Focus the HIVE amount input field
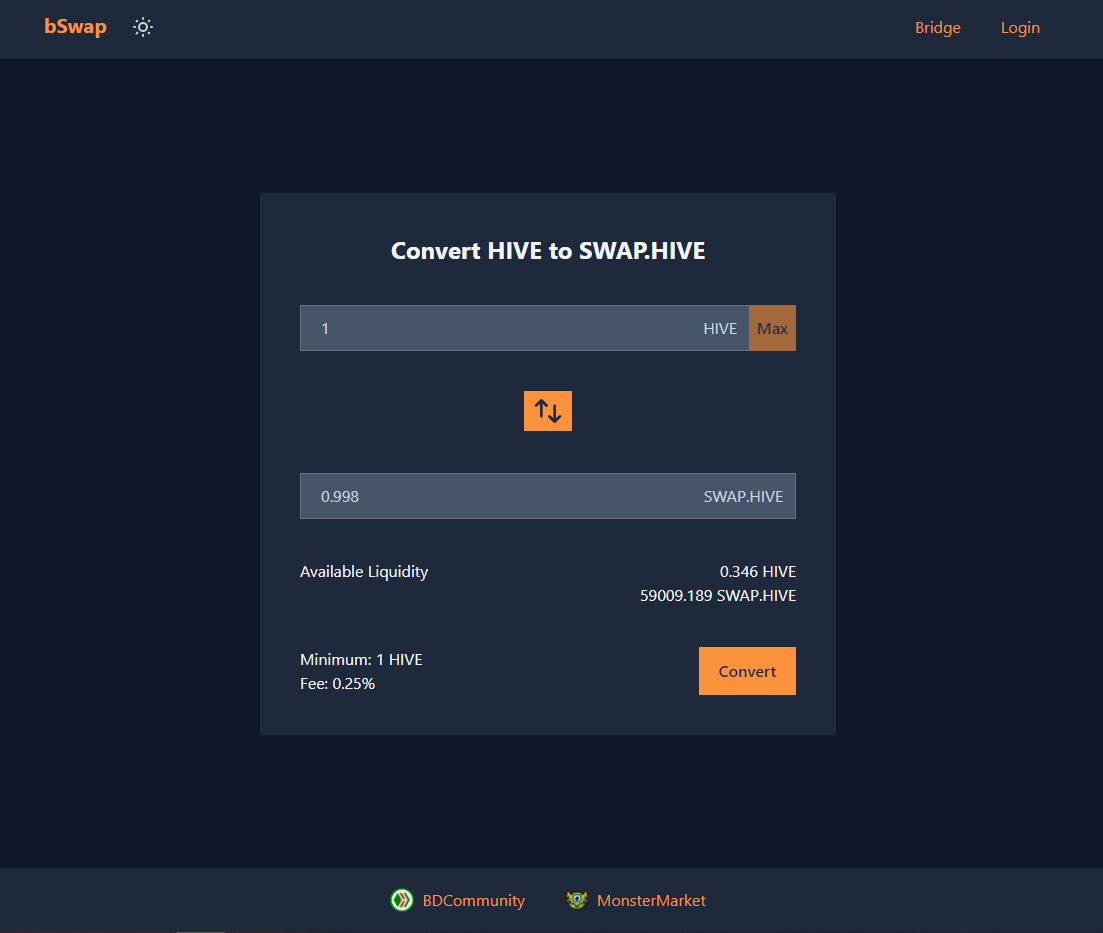This screenshot has height=933, width=1103. pyautogui.click(x=525, y=328)
